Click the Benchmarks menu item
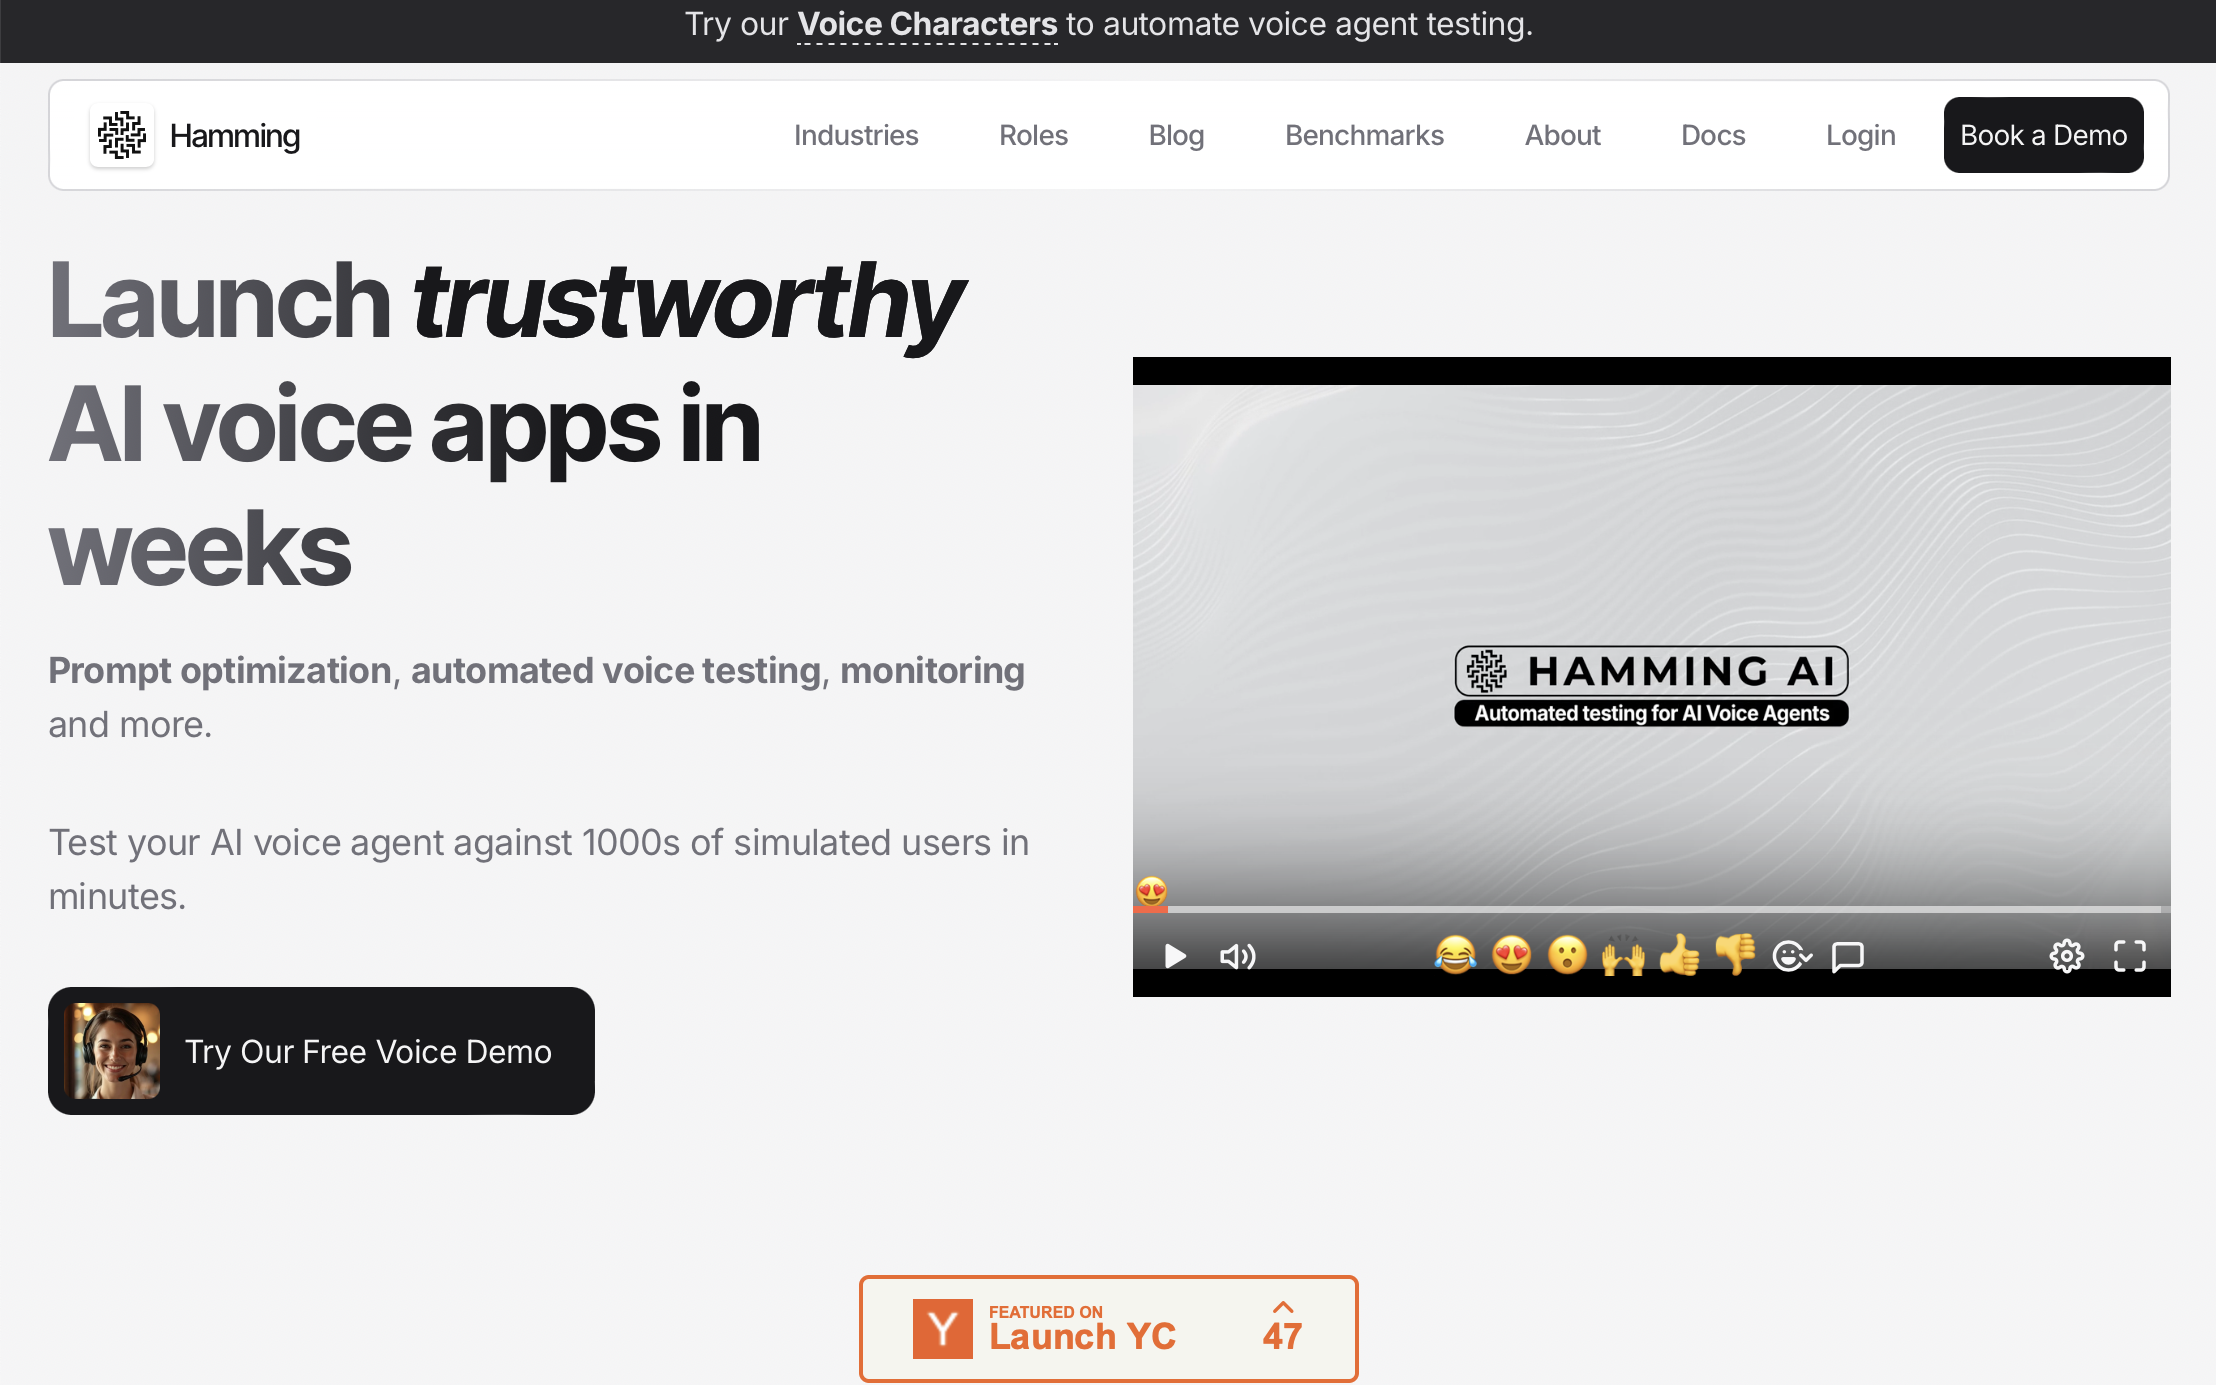The height and width of the screenshot is (1385, 2216). [x=1364, y=134]
